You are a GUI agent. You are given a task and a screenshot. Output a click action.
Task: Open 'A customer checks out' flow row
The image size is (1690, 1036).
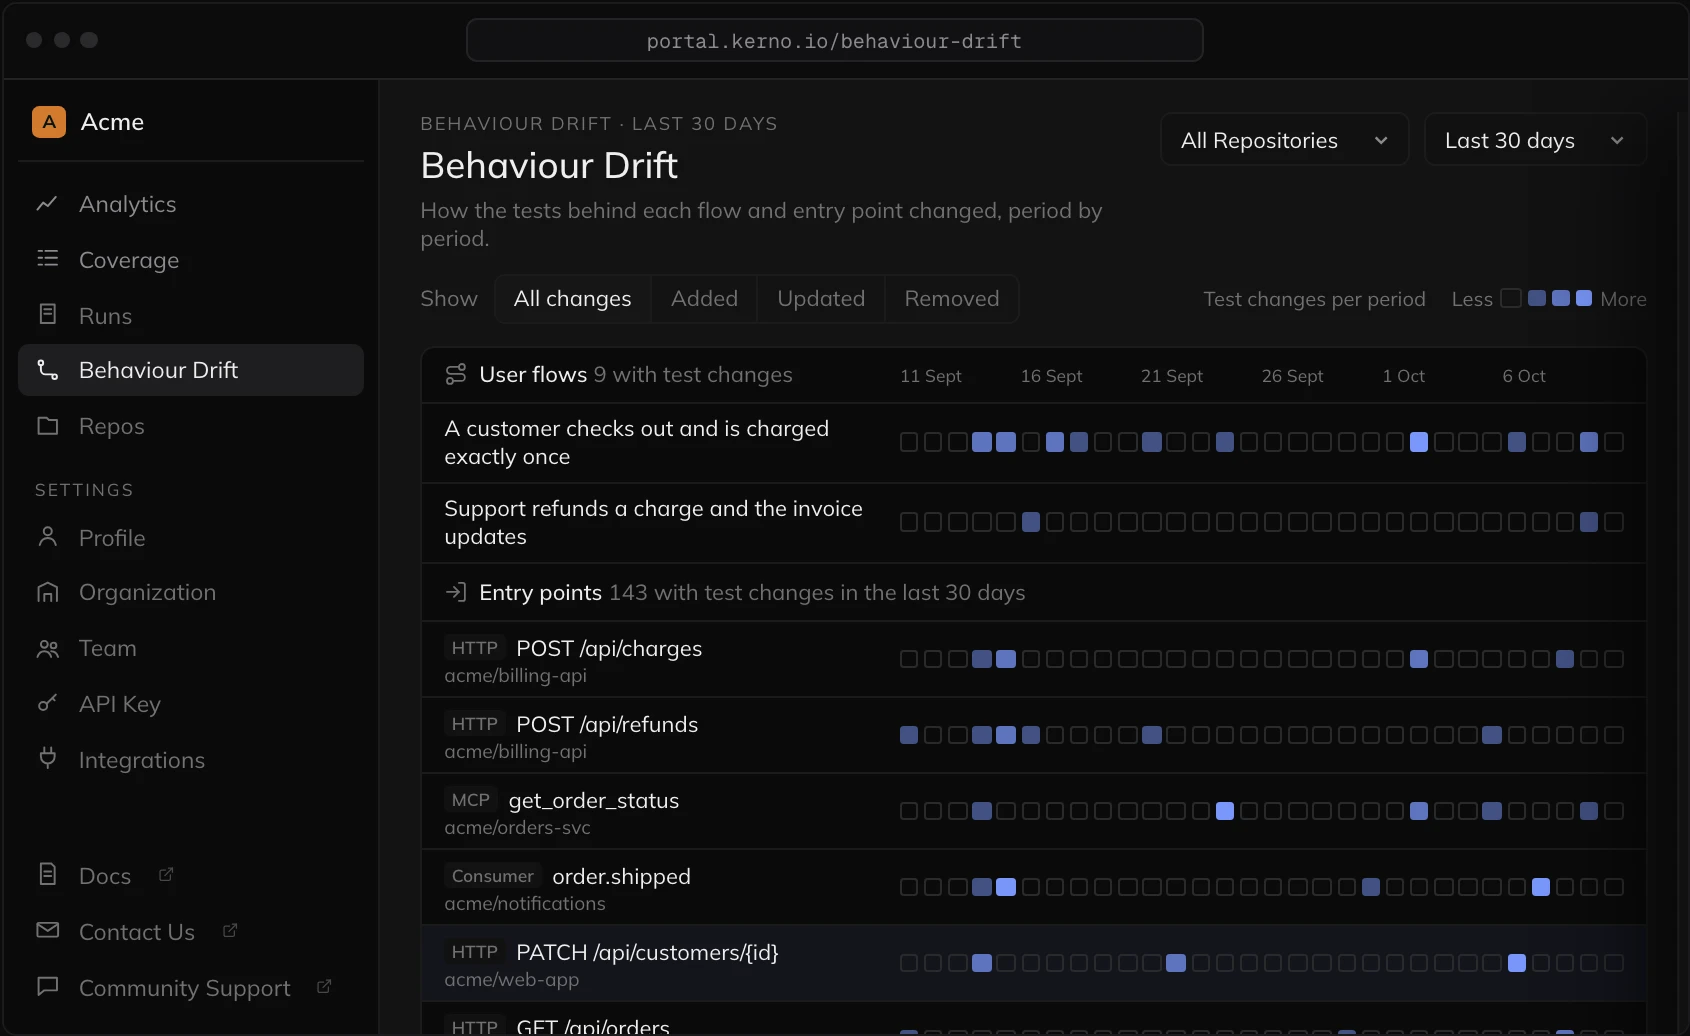(x=1034, y=443)
